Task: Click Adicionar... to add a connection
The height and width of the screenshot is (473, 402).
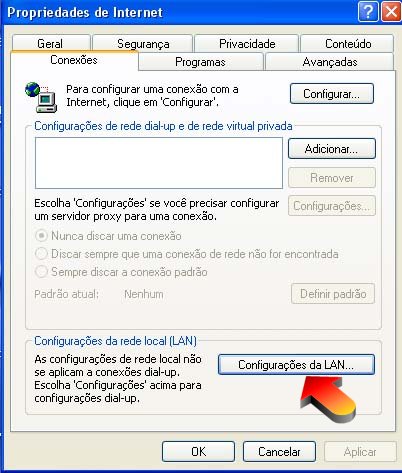Action: click(332, 149)
